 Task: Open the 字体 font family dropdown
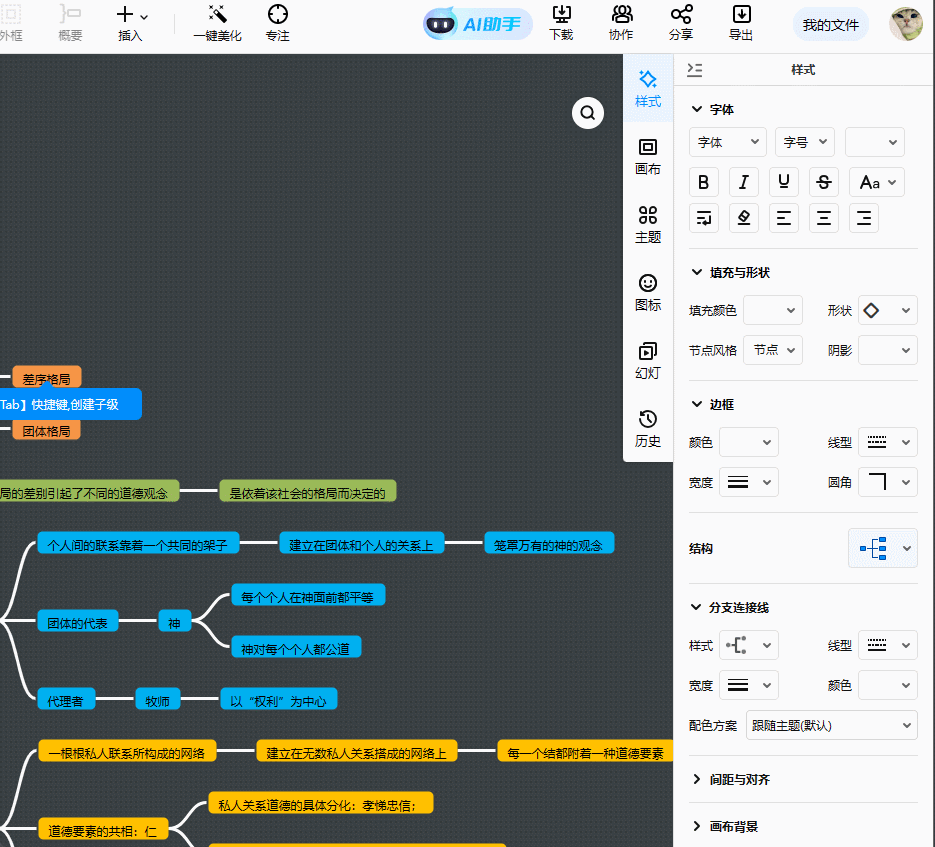[x=727, y=142]
